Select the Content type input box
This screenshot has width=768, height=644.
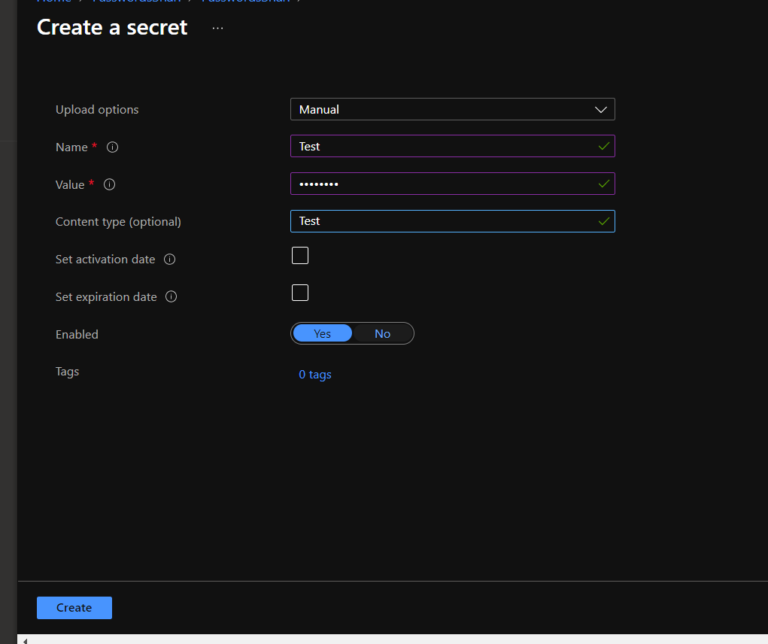440,221
